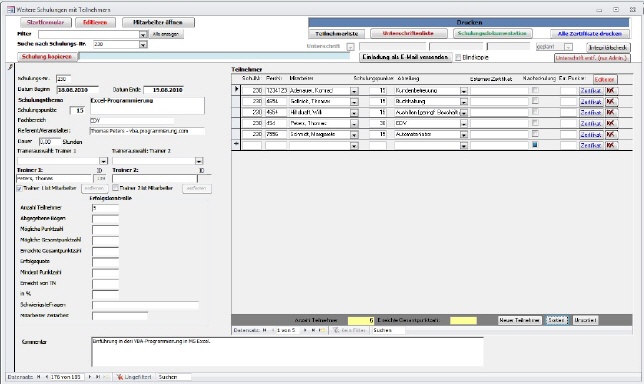Go to next record in Teilnehmer navigation
This screenshot has width=644, height=384.
click(x=305, y=330)
